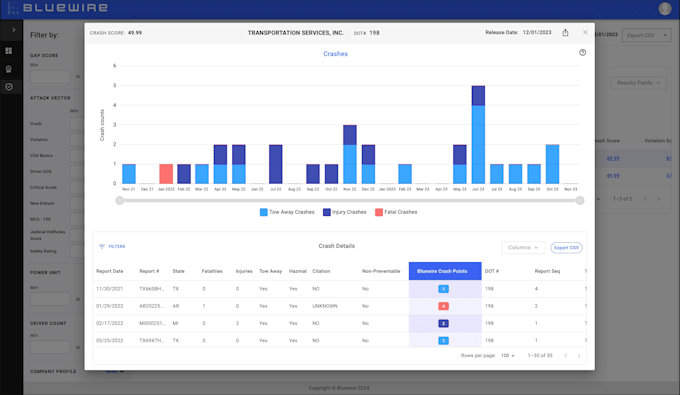Click dark blue crash points badge 2

[x=443, y=323]
